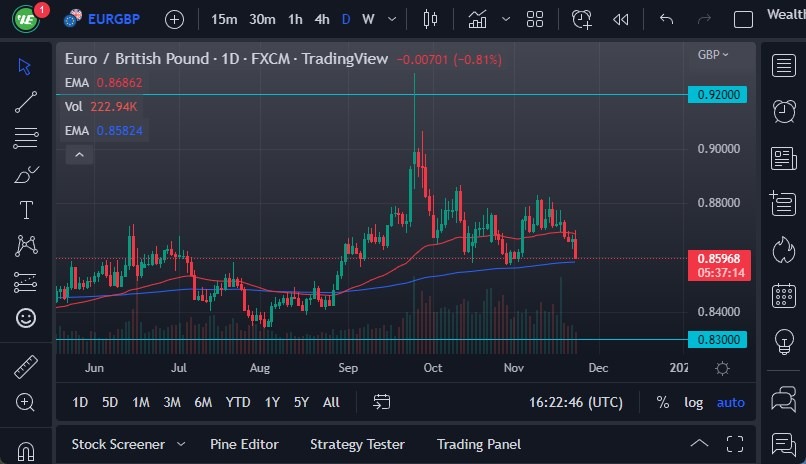Toggle log scale on price axis
Image resolution: width=806 pixels, height=464 pixels.
coord(693,402)
